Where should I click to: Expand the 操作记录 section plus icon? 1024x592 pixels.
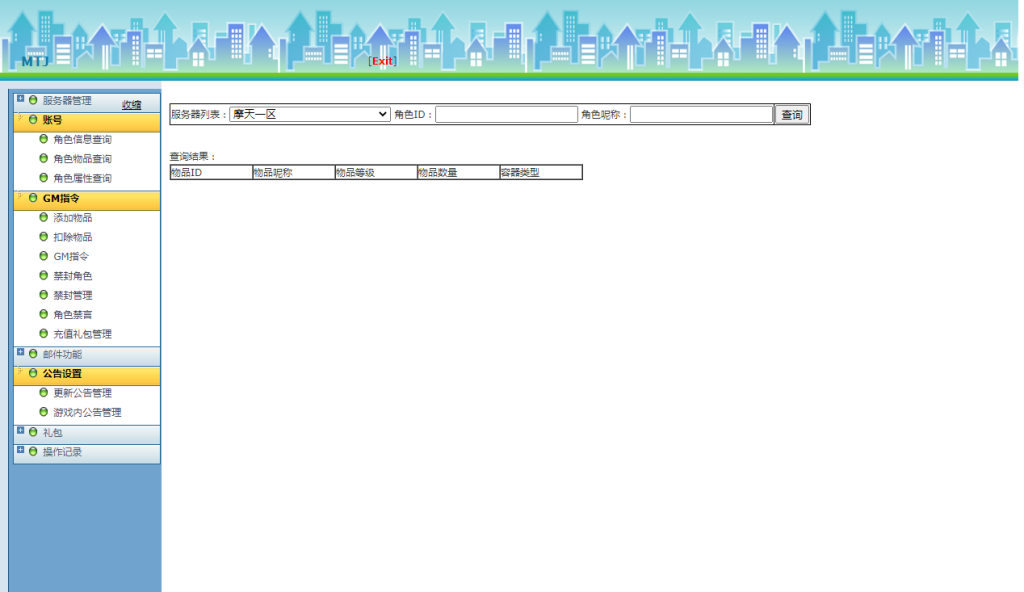21,451
